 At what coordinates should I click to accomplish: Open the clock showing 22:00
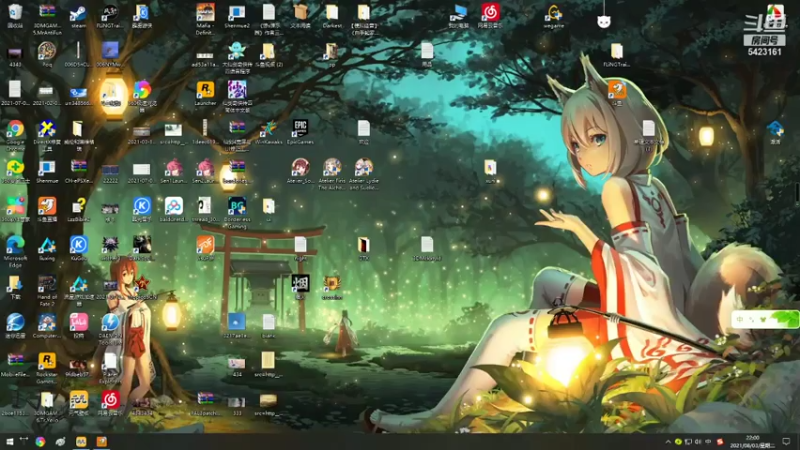753,442
